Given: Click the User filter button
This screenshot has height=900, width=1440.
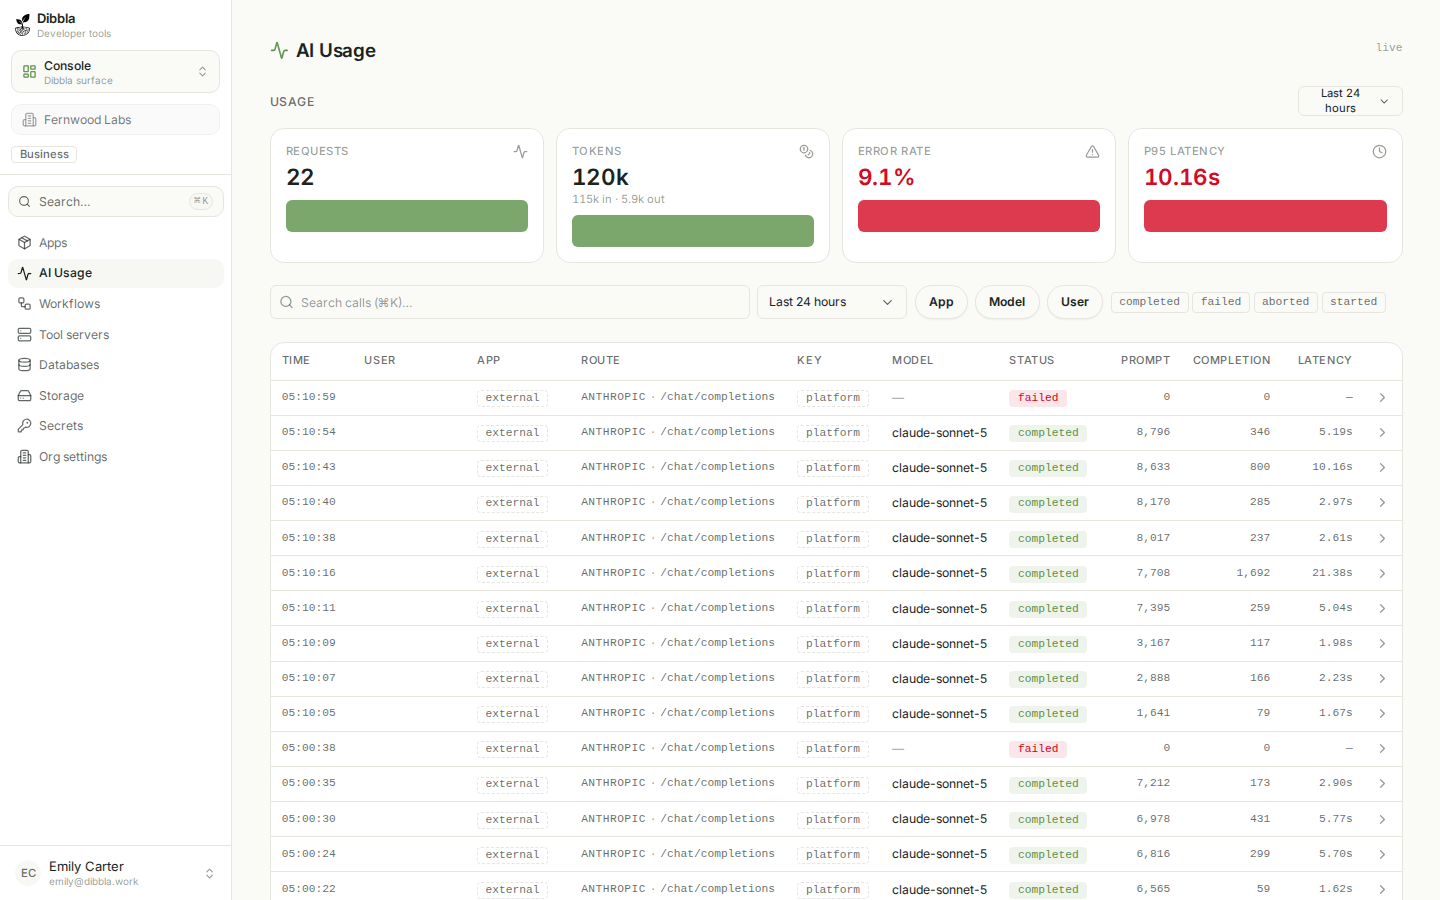Looking at the screenshot, I should tap(1075, 302).
